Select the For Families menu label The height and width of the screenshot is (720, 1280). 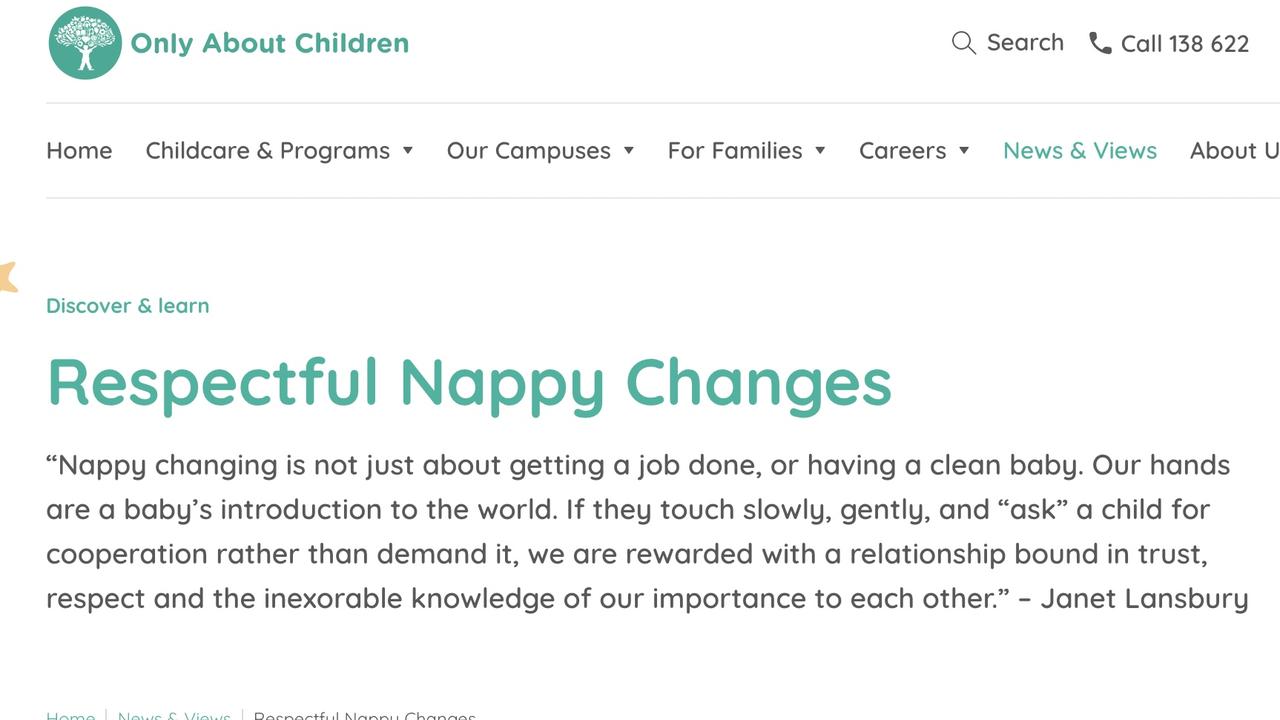click(x=735, y=151)
